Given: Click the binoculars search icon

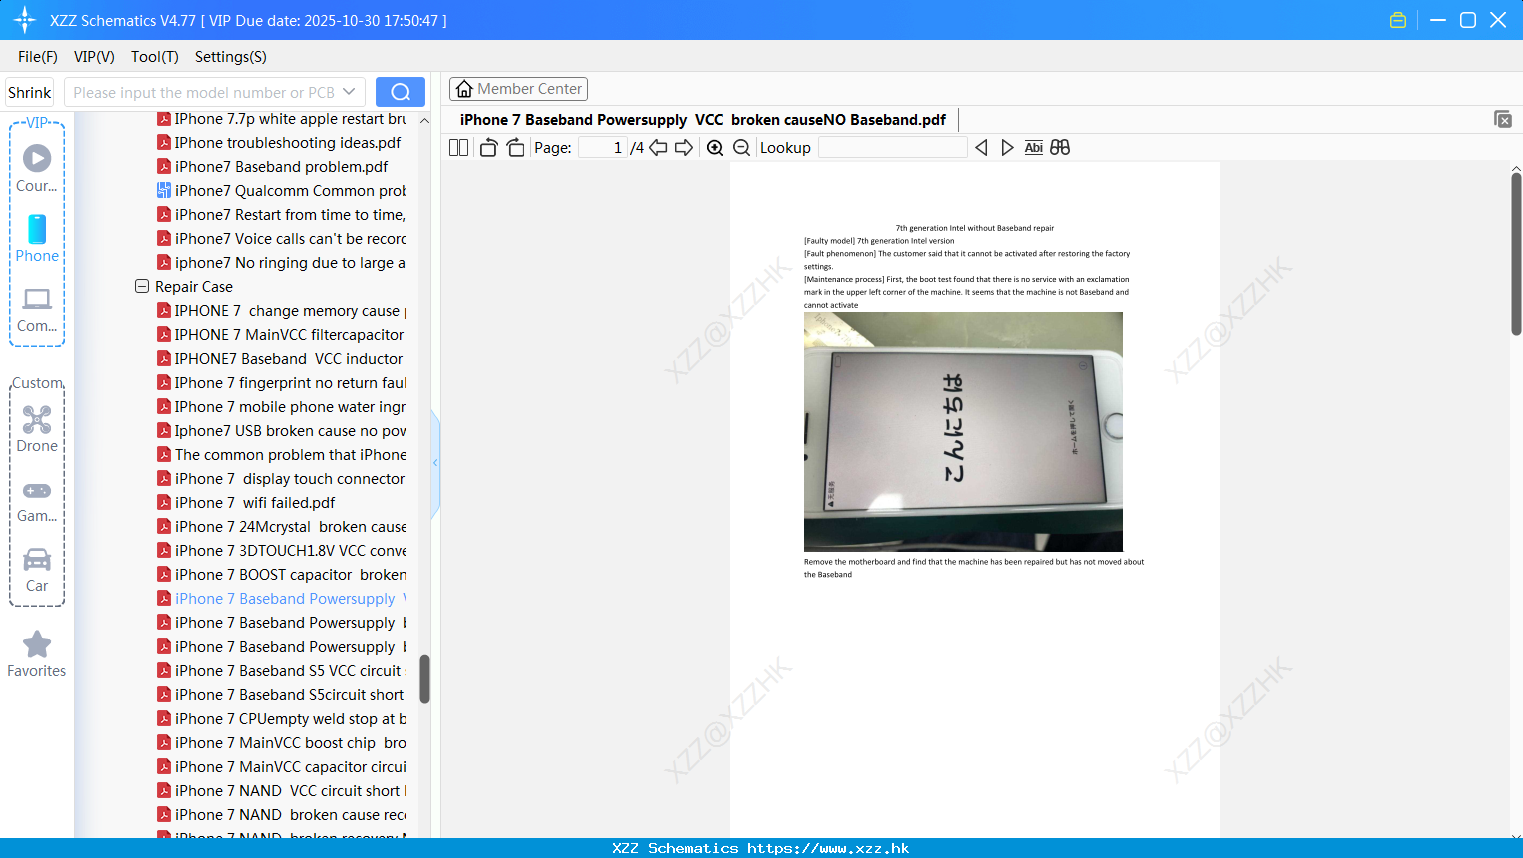Looking at the screenshot, I should click(x=1060, y=148).
